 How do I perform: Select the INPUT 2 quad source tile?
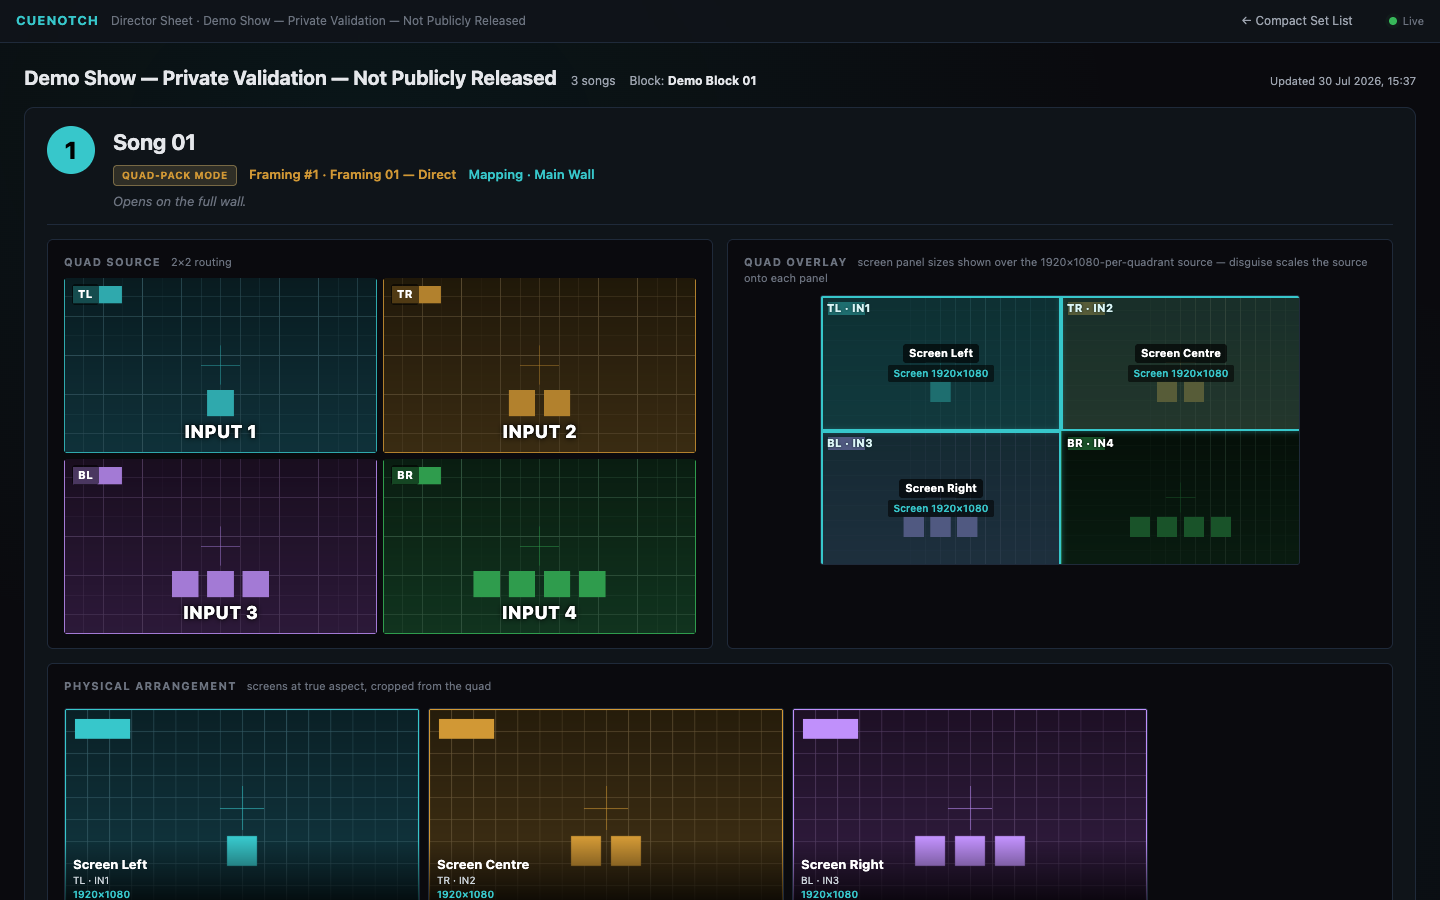[539, 366]
